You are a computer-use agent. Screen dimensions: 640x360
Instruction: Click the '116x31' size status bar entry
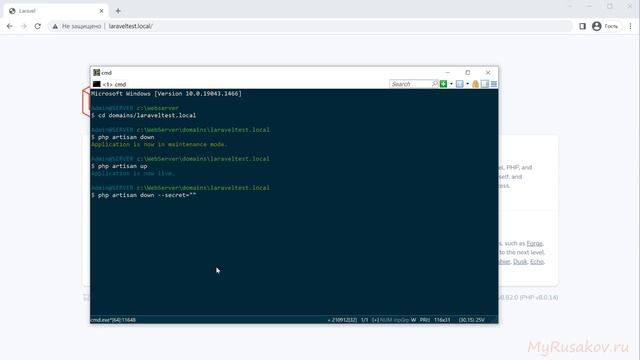[442, 320]
